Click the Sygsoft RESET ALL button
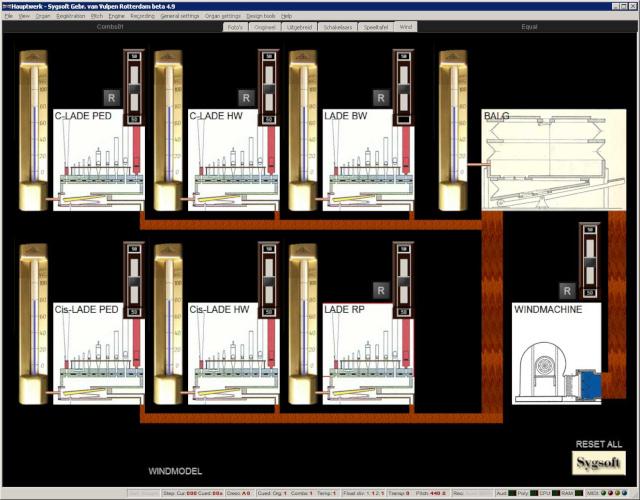 coord(599,462)
